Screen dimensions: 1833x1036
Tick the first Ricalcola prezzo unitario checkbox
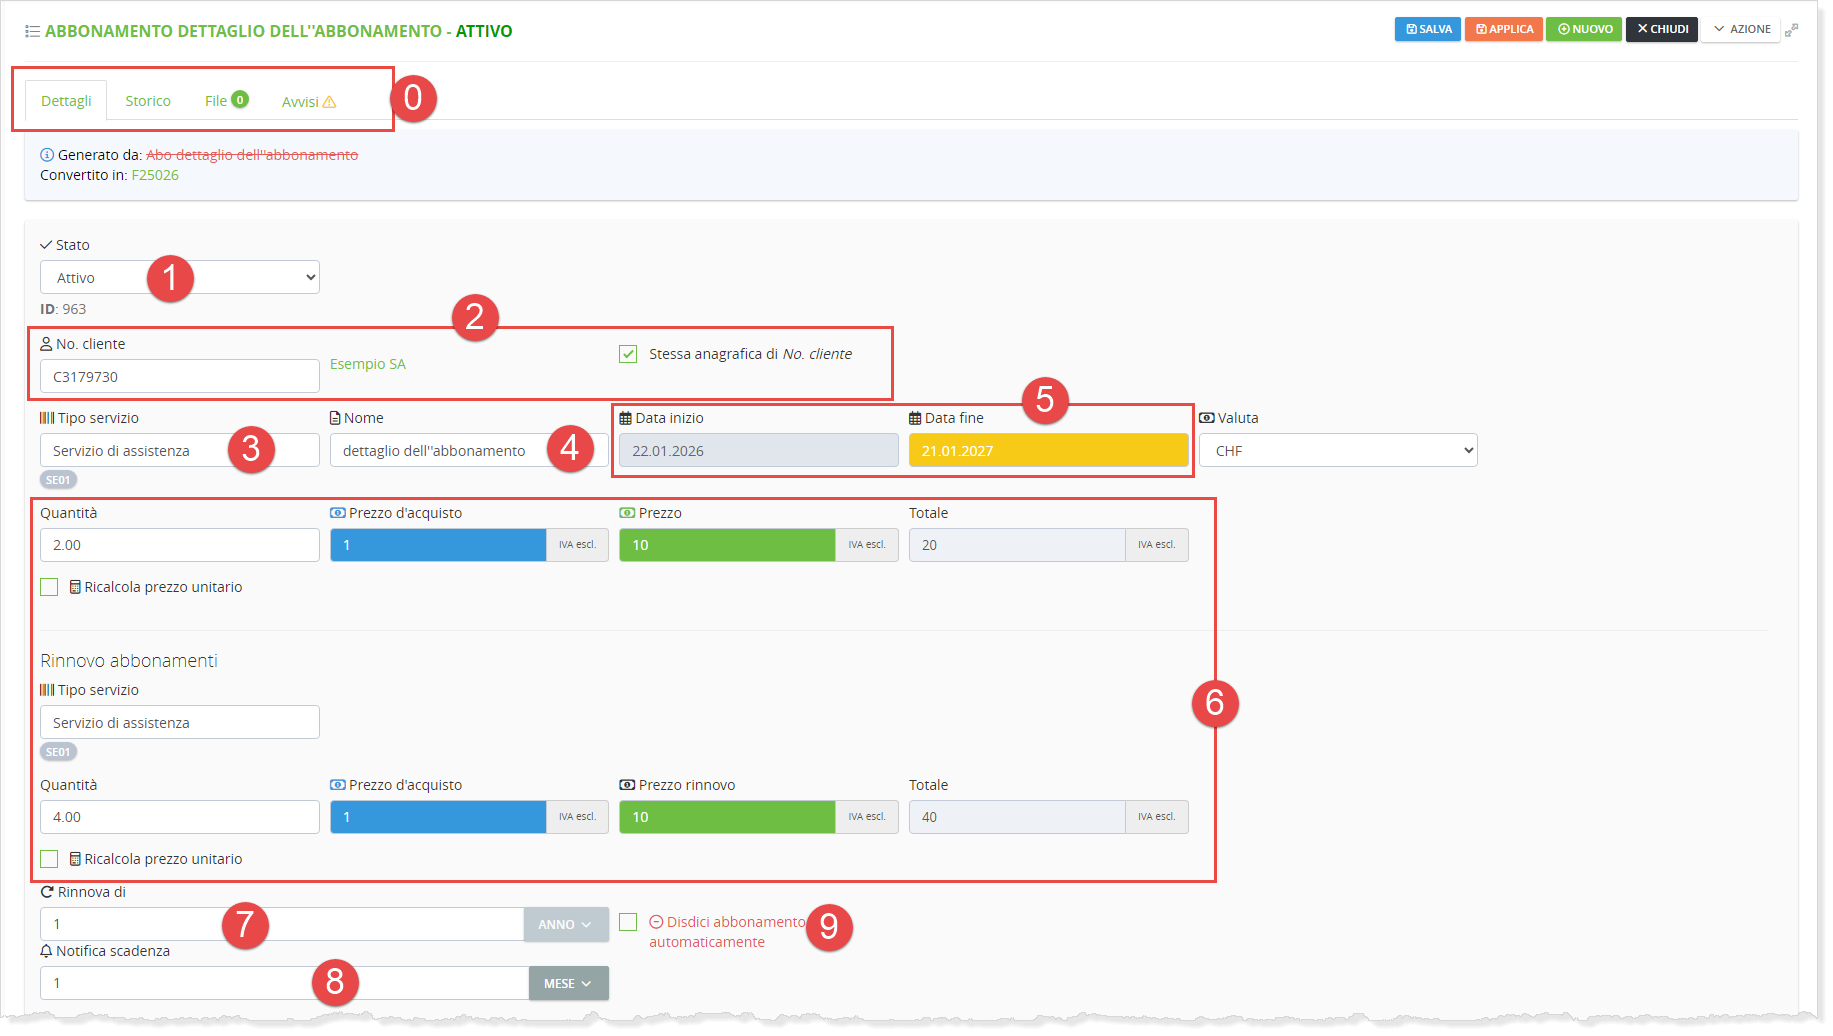coord(49,587)
